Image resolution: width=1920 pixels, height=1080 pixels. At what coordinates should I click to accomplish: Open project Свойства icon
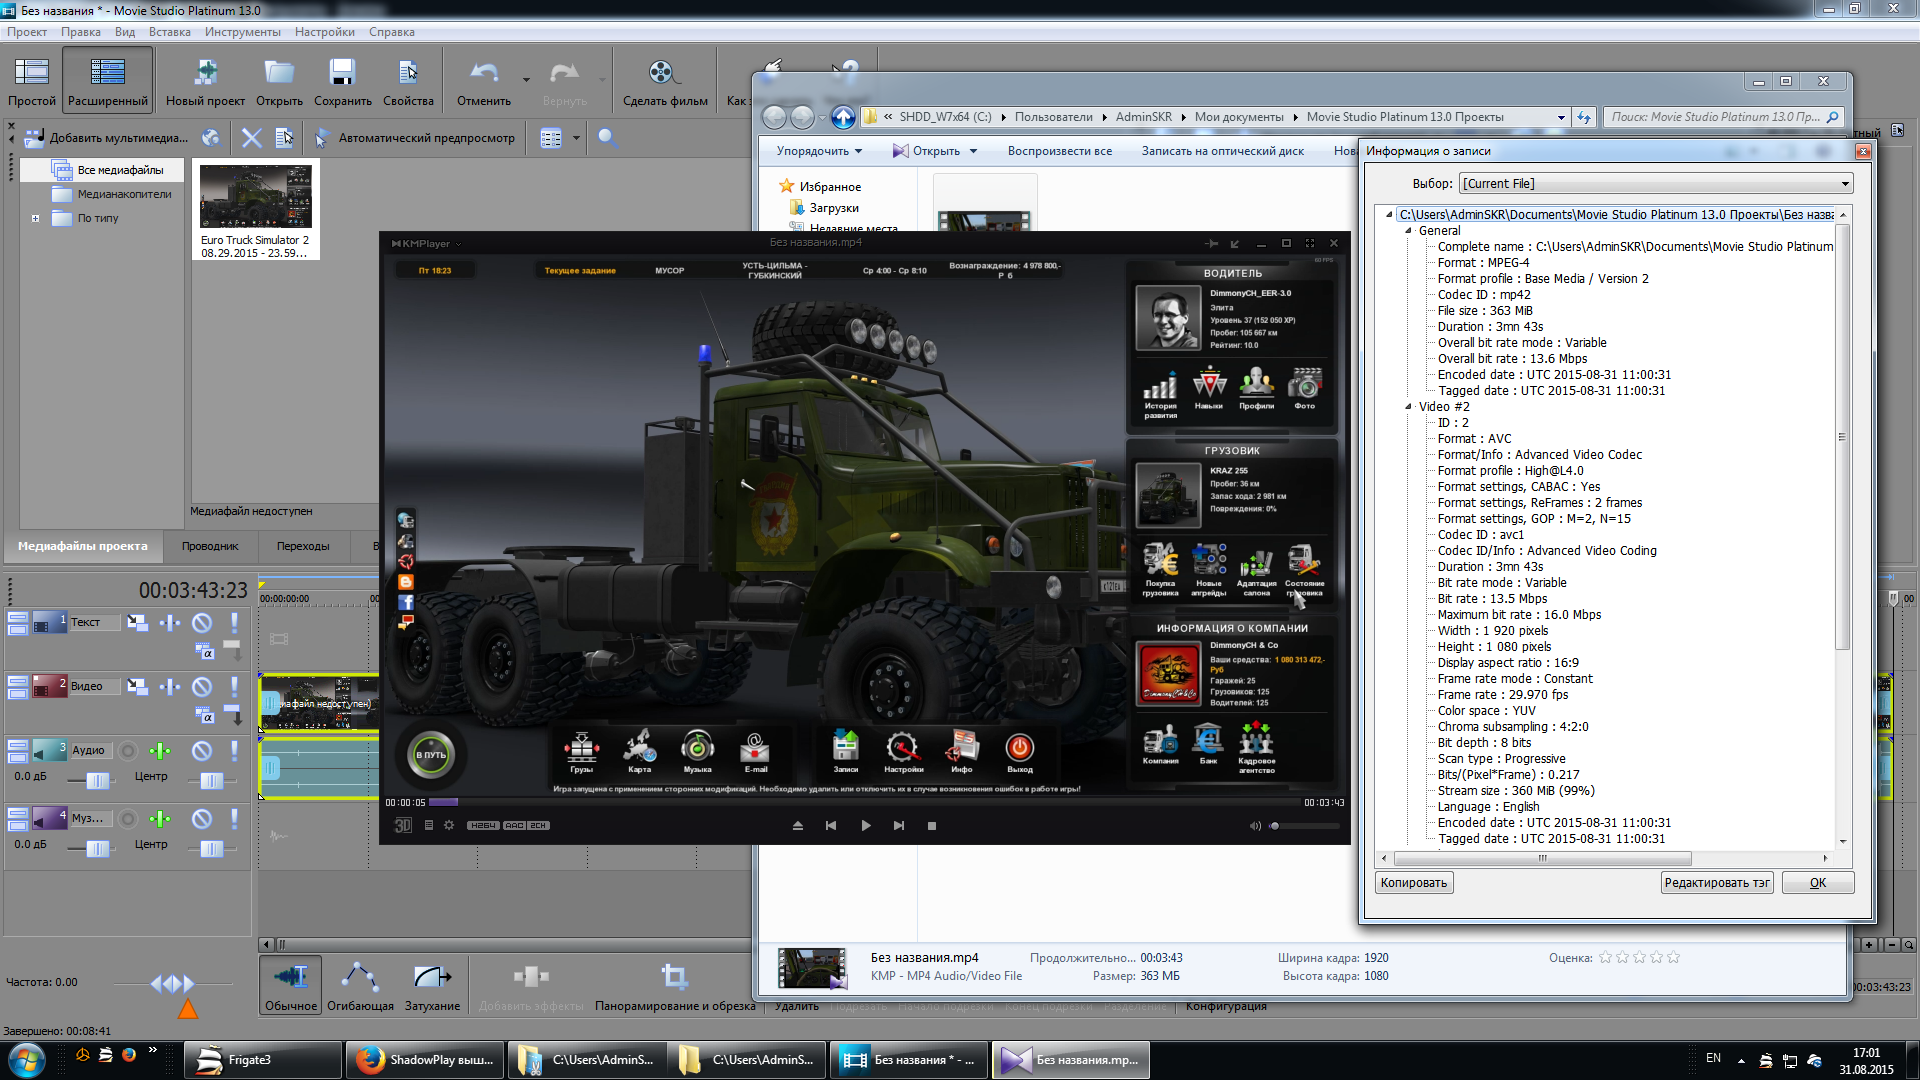click(408, 73)
